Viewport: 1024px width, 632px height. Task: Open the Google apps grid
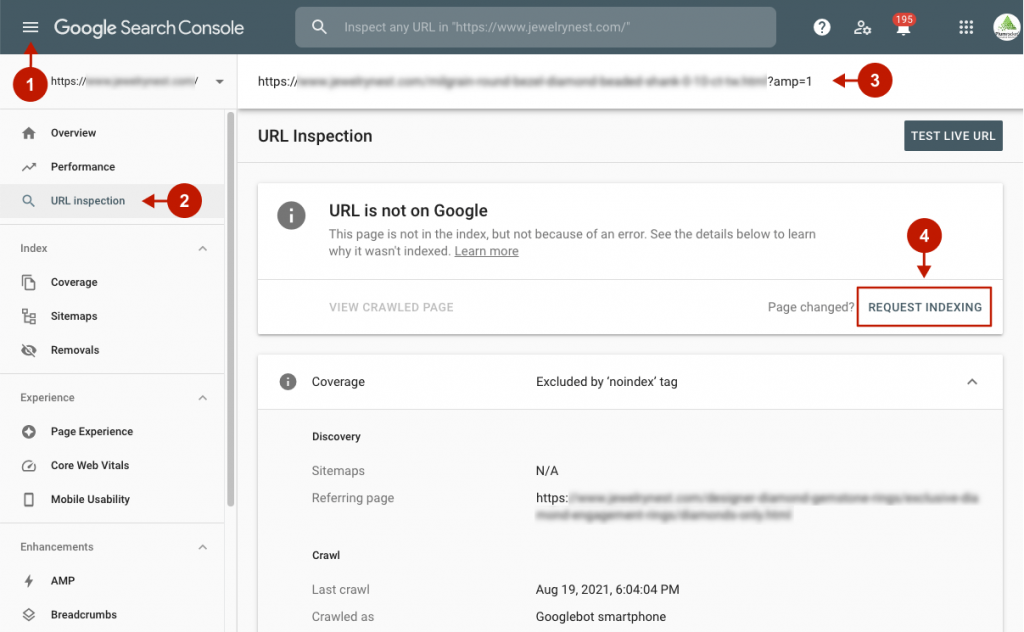(965, 27)
